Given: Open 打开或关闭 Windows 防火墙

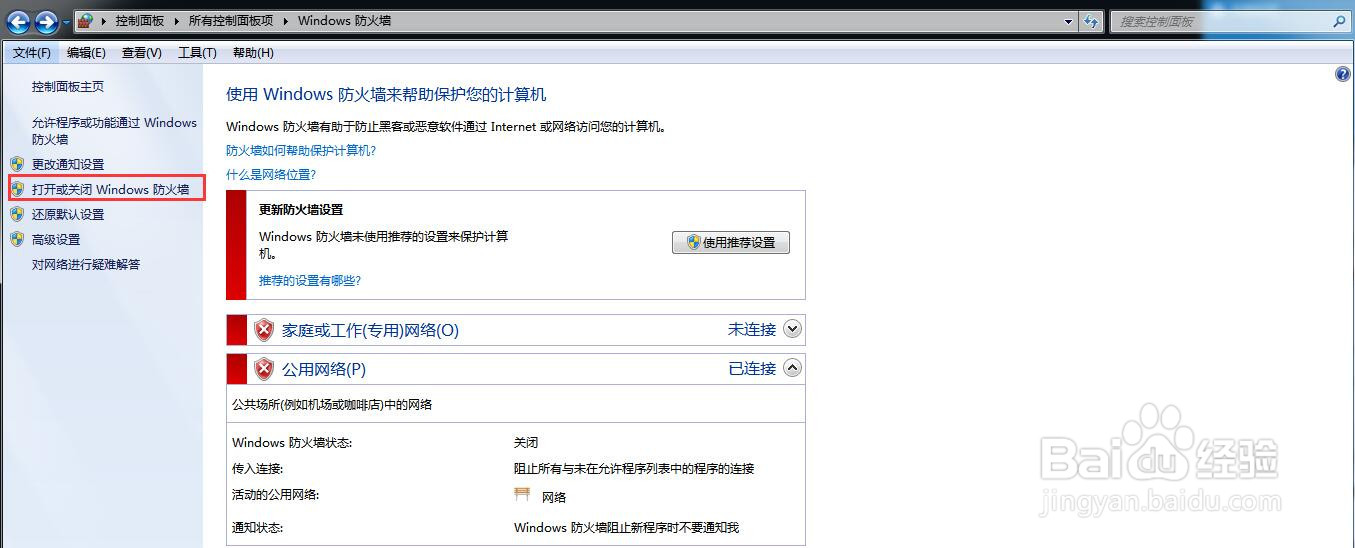Looking at the screenshot, I should coord(110,189).
